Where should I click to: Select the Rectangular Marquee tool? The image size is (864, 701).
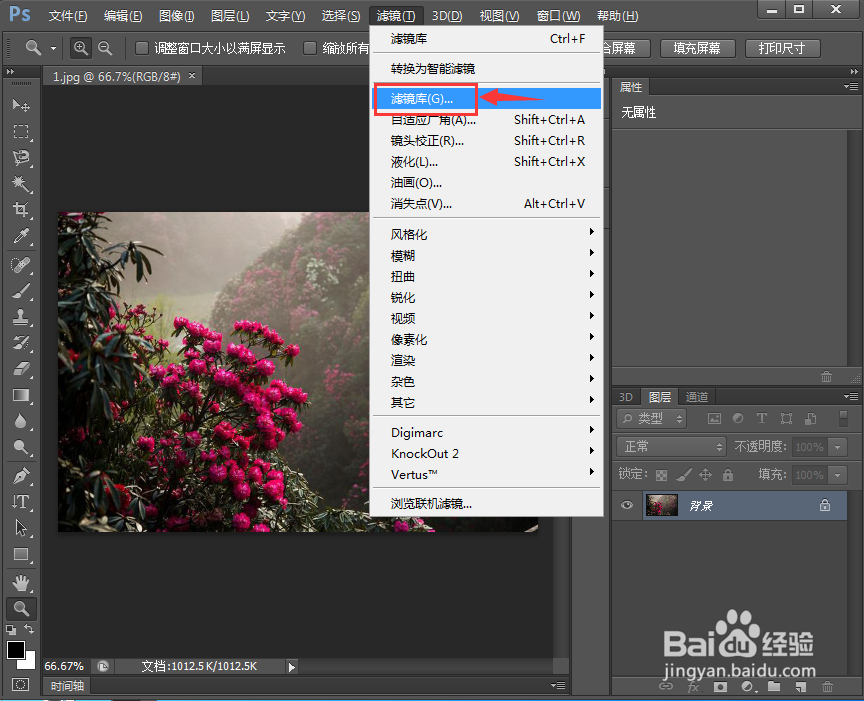click(x=21, y=131)
